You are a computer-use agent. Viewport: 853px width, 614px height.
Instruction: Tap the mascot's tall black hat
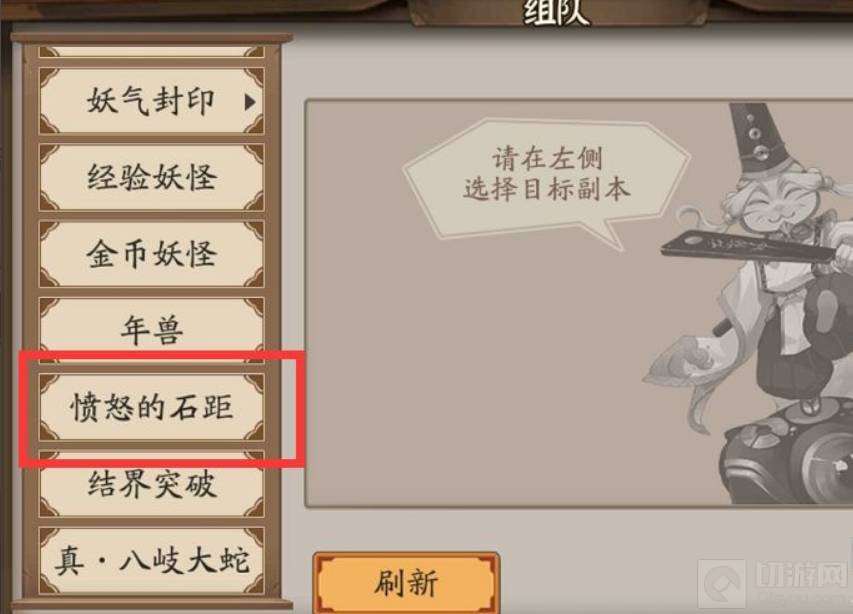pyautogui.click(x=758, y=137)
